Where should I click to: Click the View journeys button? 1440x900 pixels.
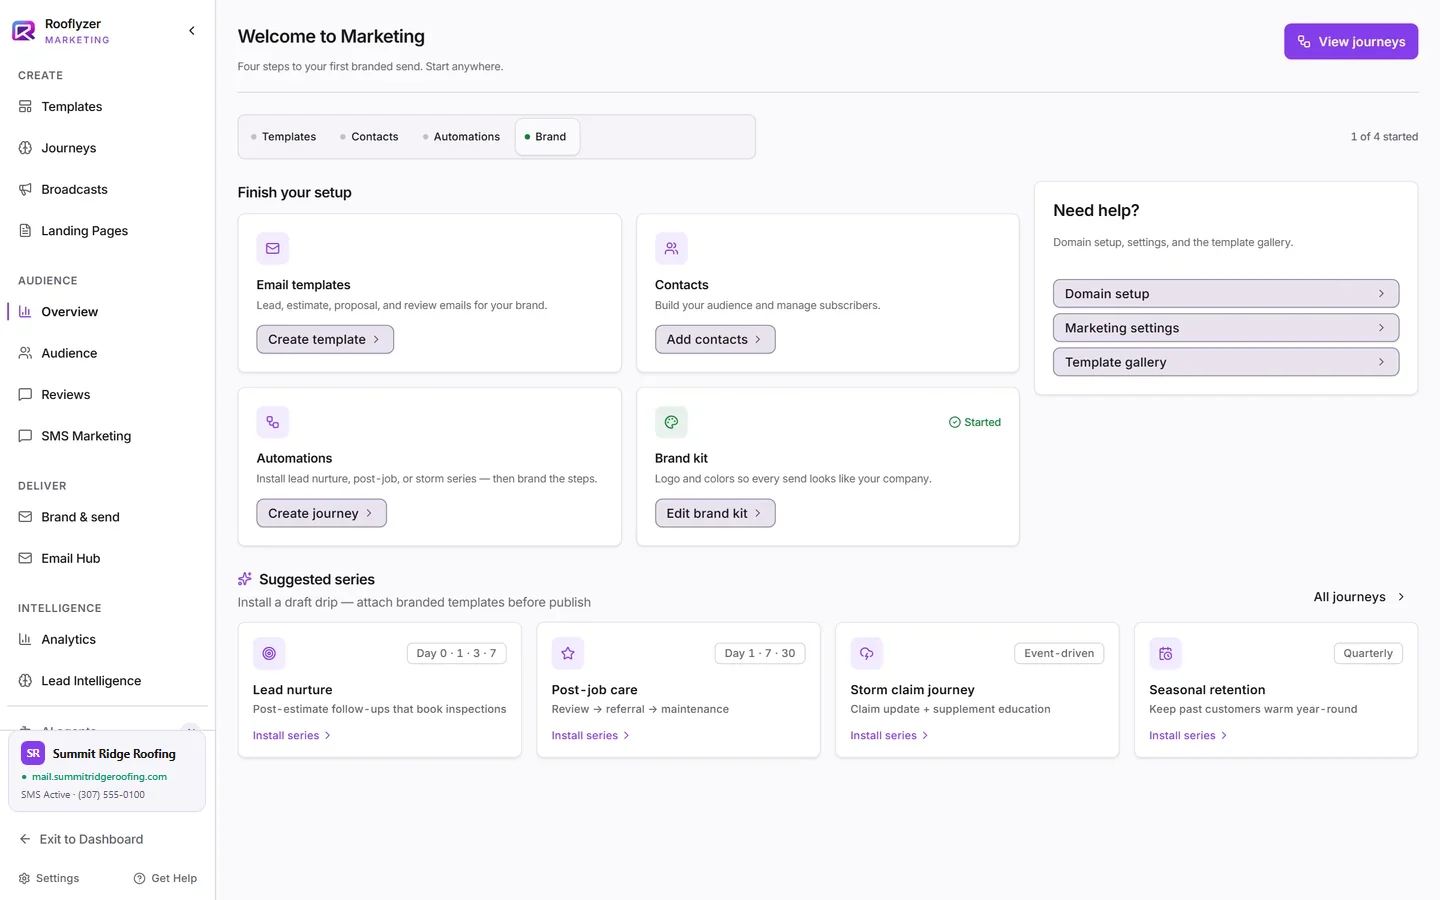[1351, 41]
